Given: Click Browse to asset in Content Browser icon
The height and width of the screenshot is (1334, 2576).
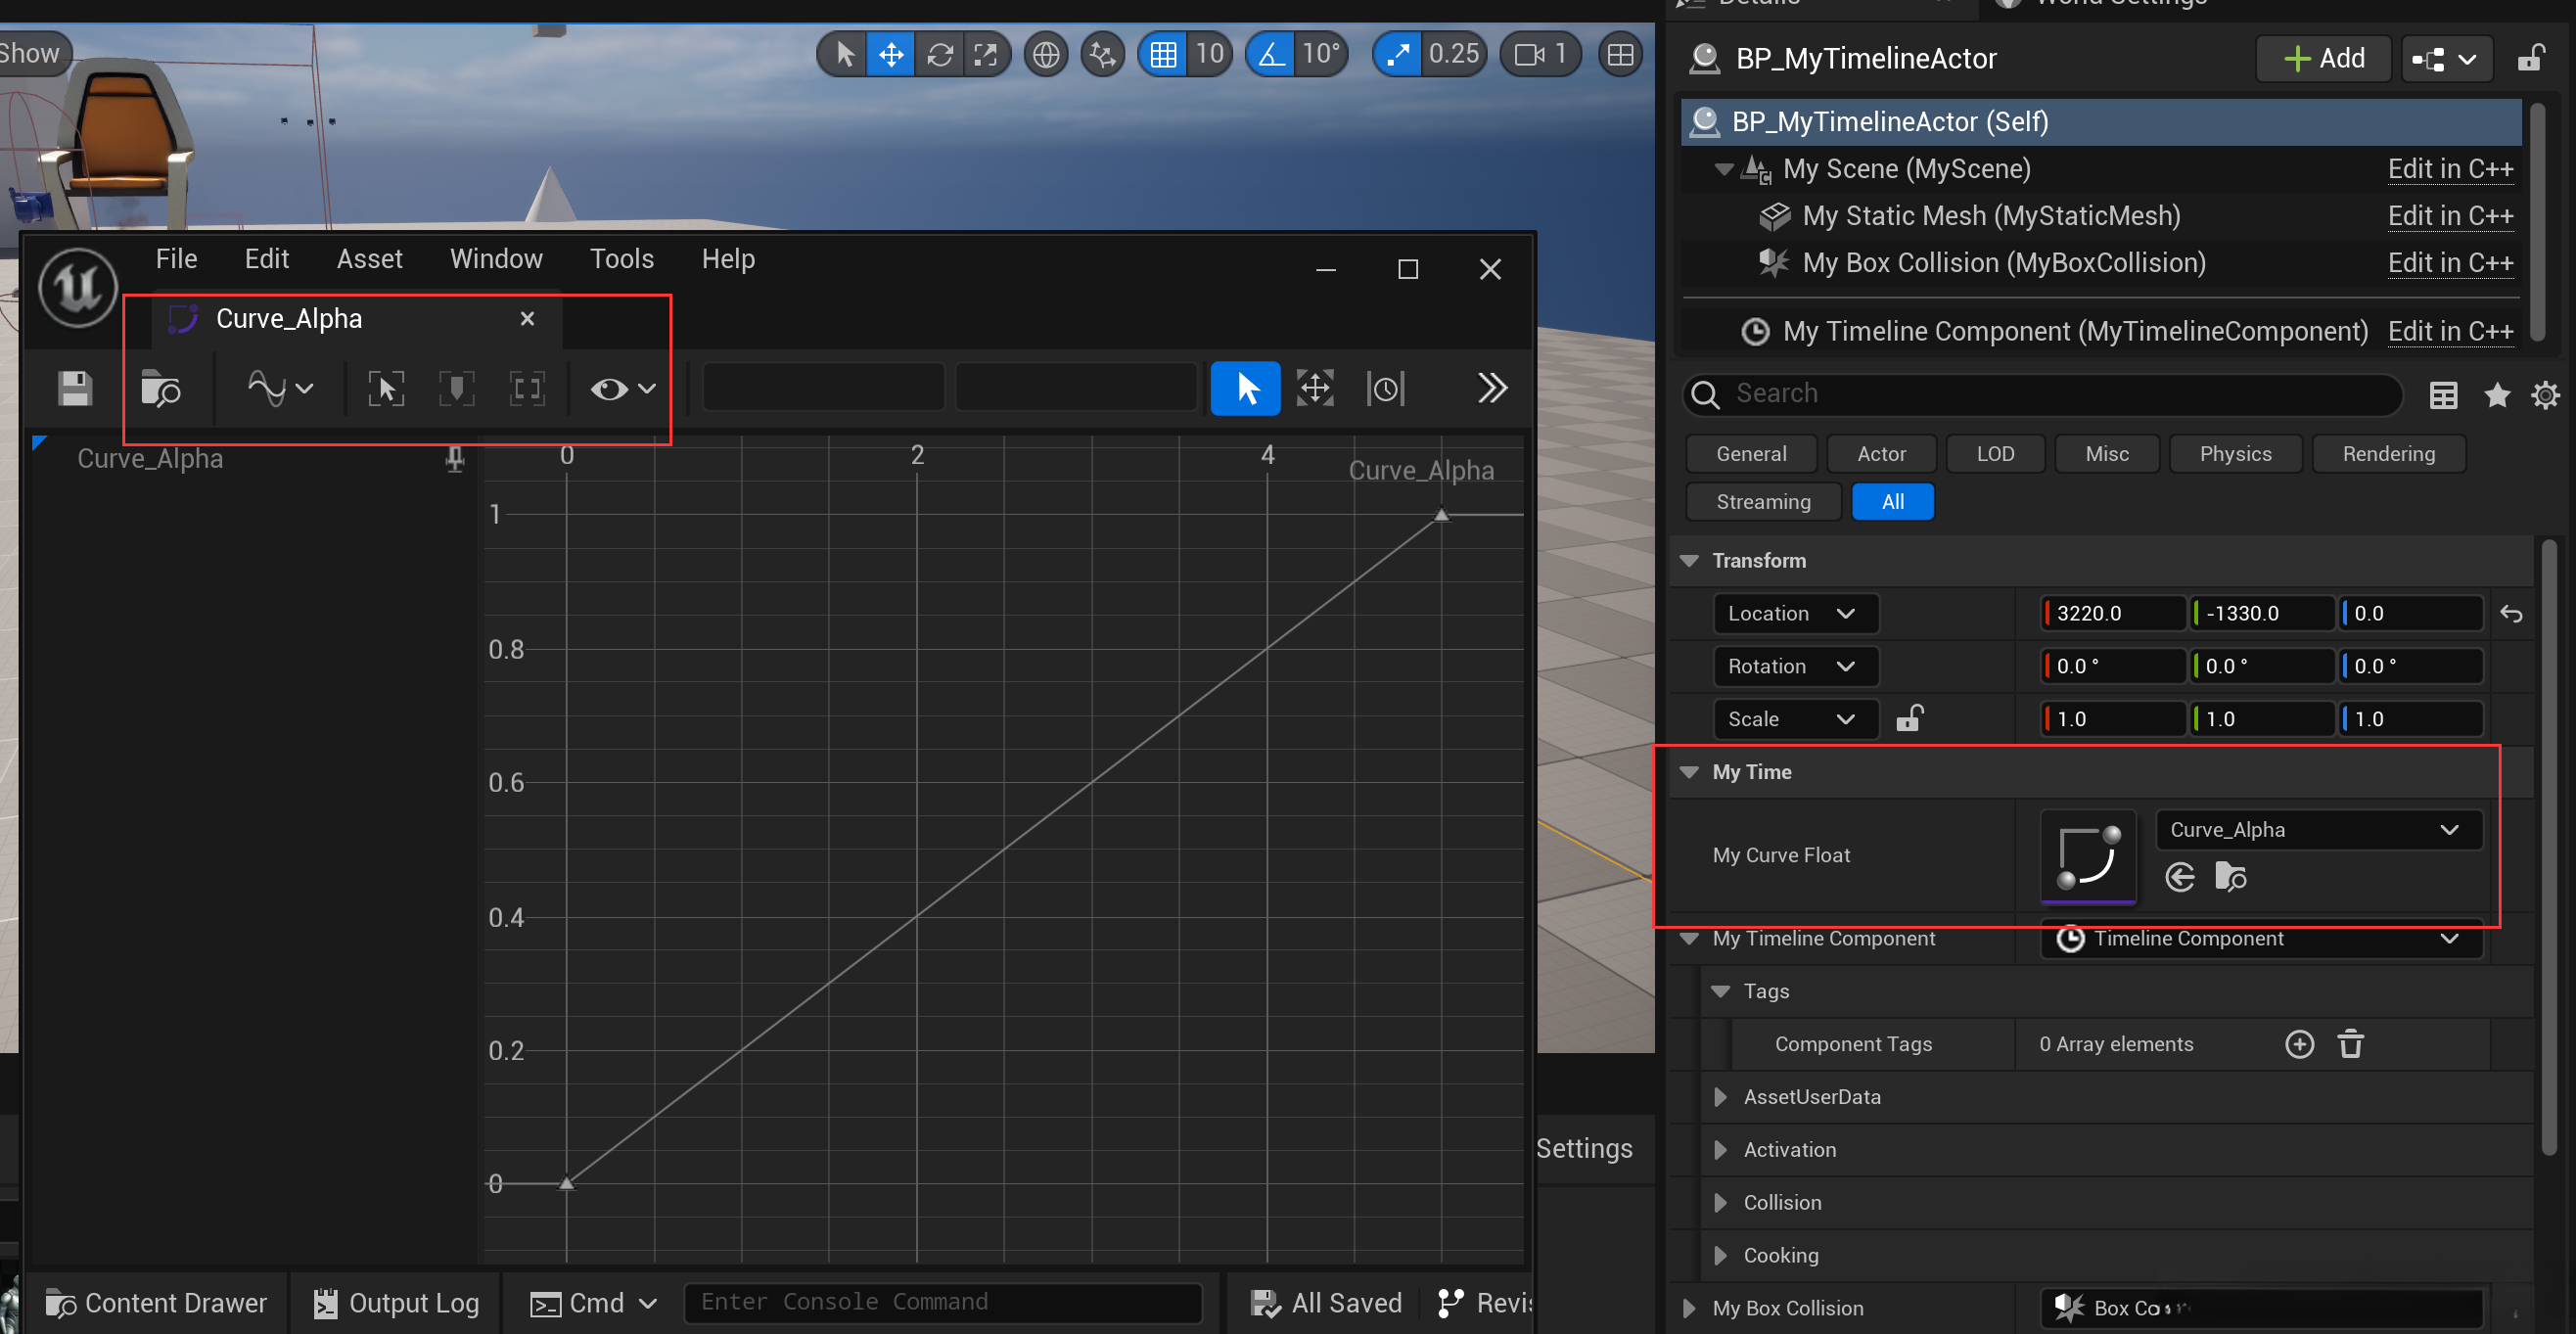Looking at the screenshot, I should tap(160, 388).
